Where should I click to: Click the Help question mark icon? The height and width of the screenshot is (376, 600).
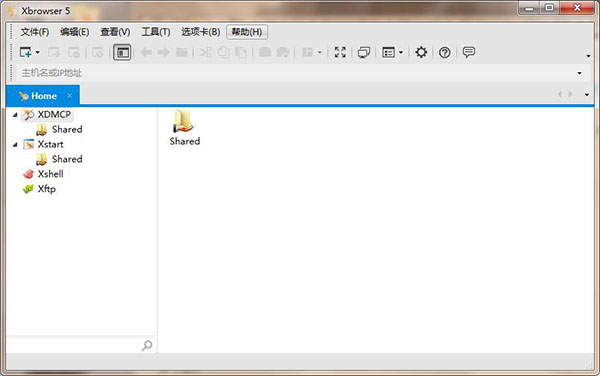[444, 52]
